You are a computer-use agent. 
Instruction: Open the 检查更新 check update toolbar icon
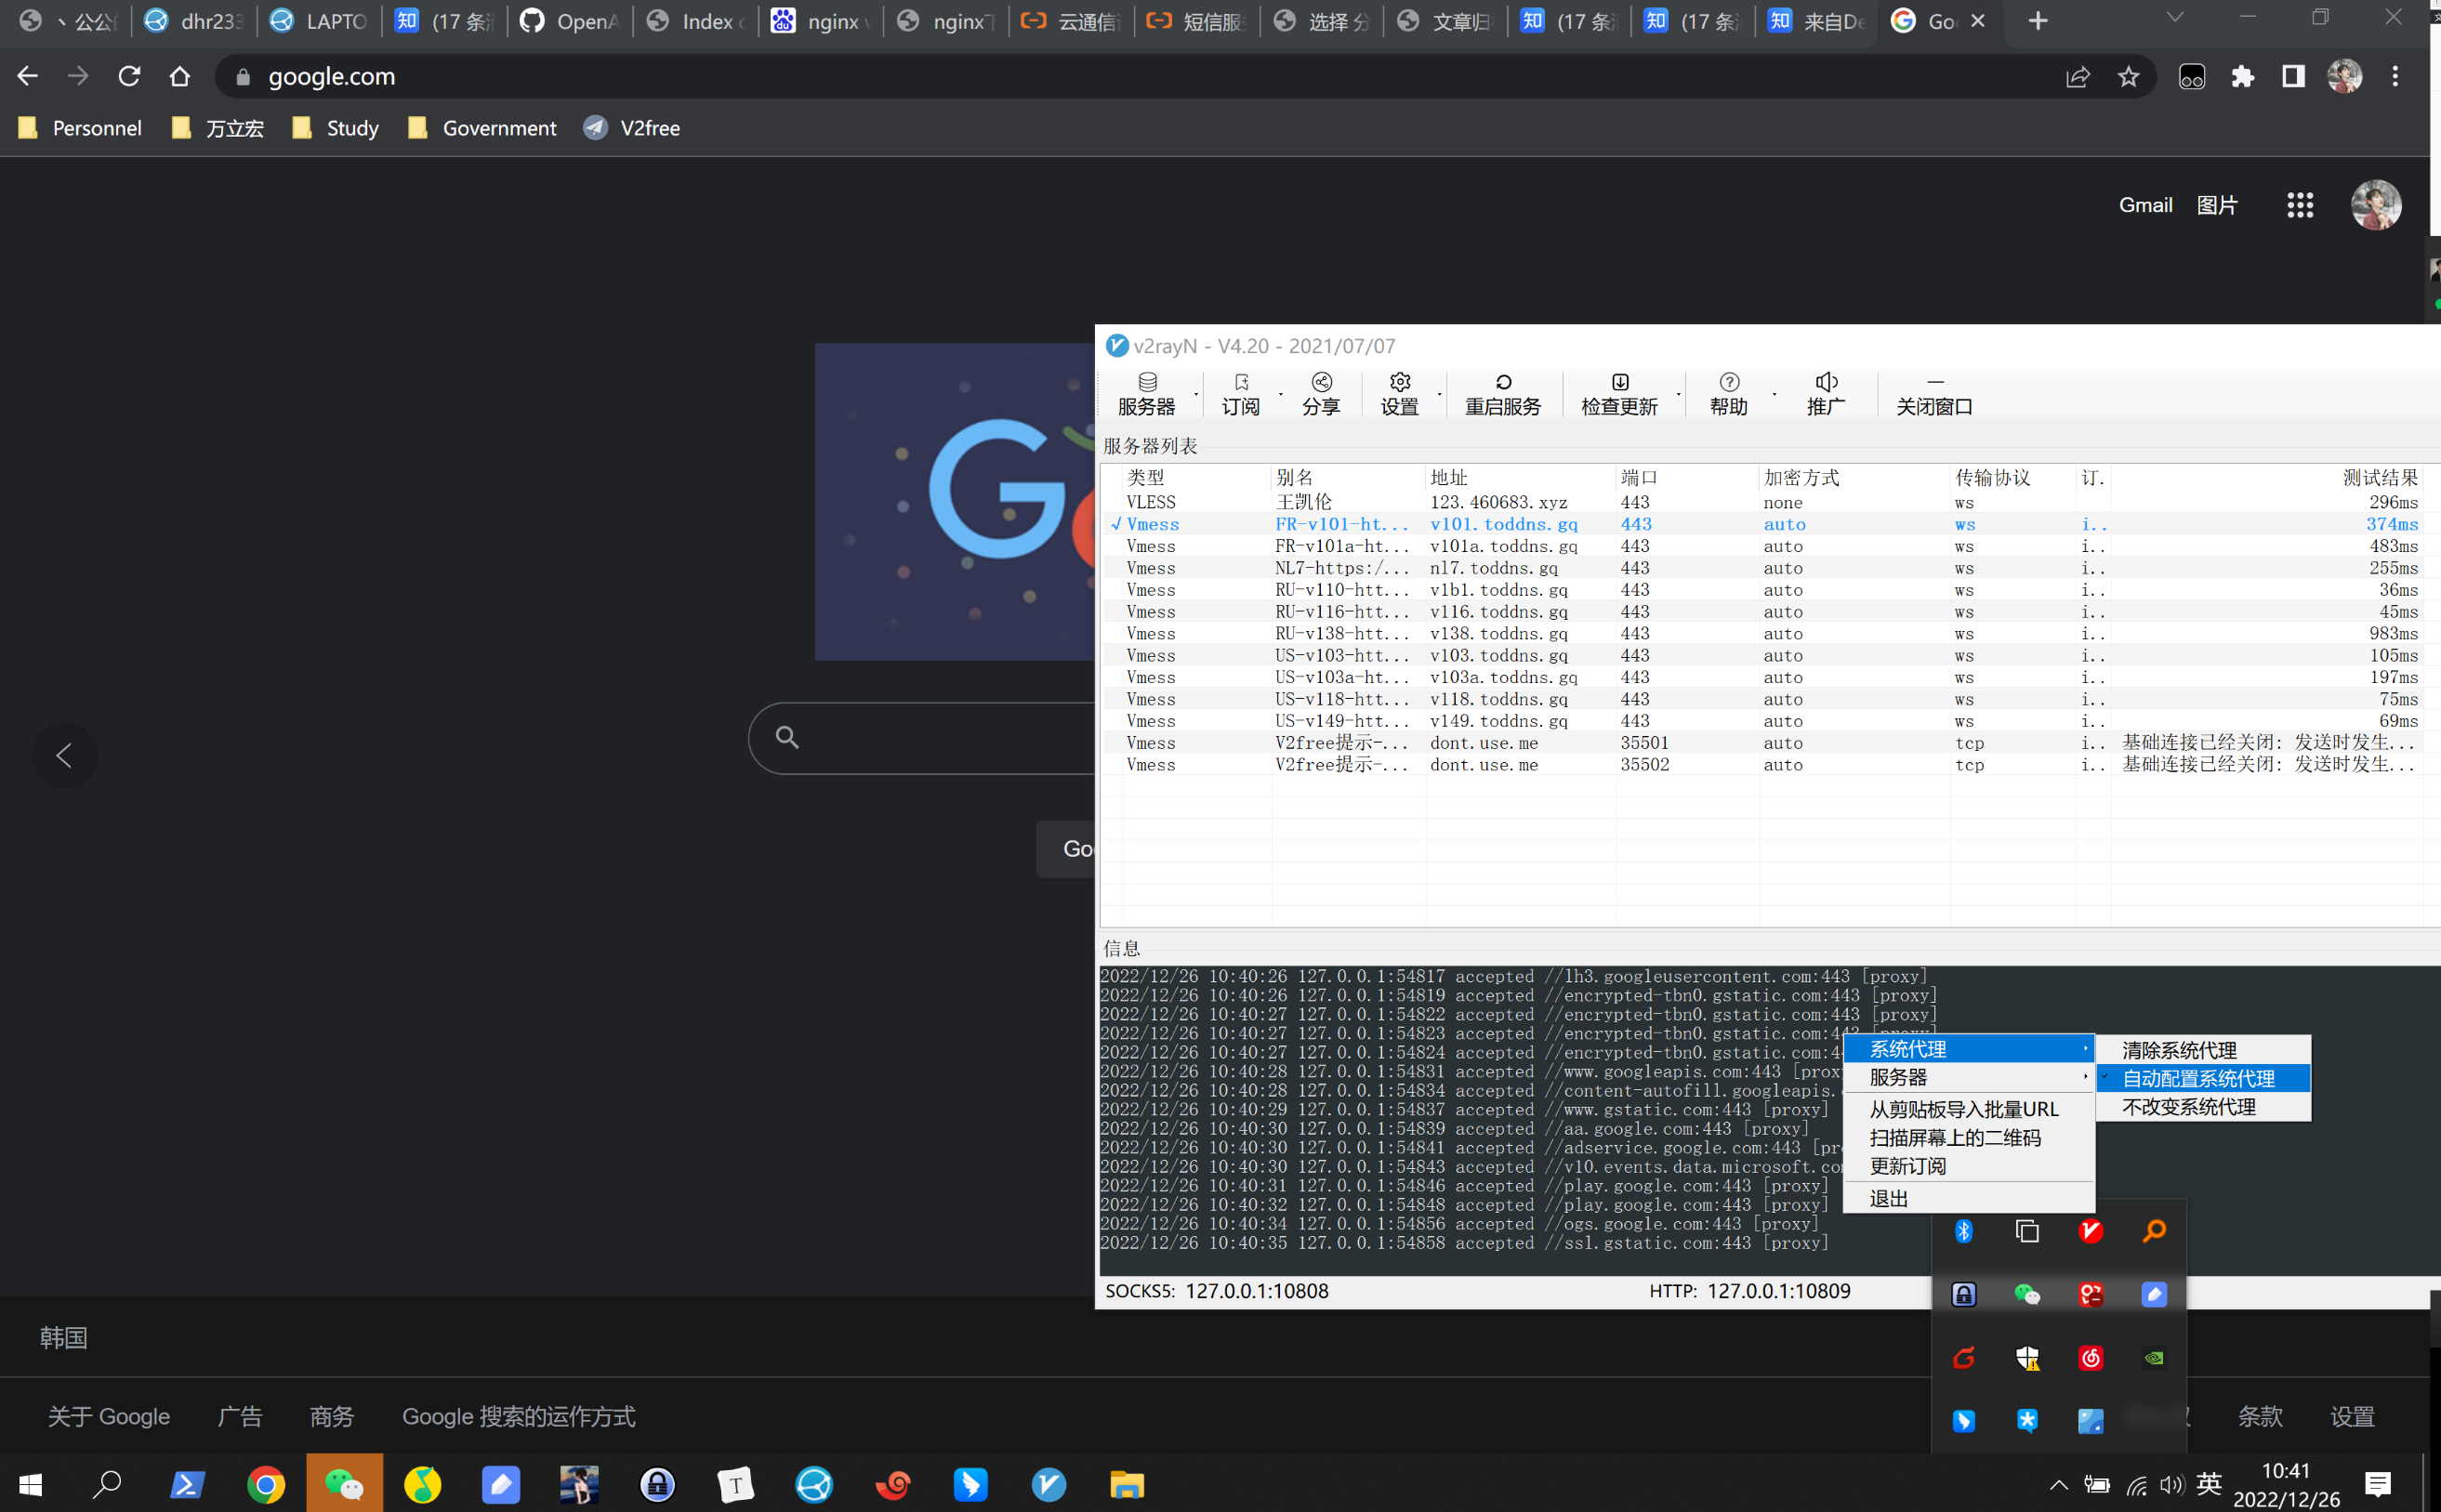click(1618, 393)
